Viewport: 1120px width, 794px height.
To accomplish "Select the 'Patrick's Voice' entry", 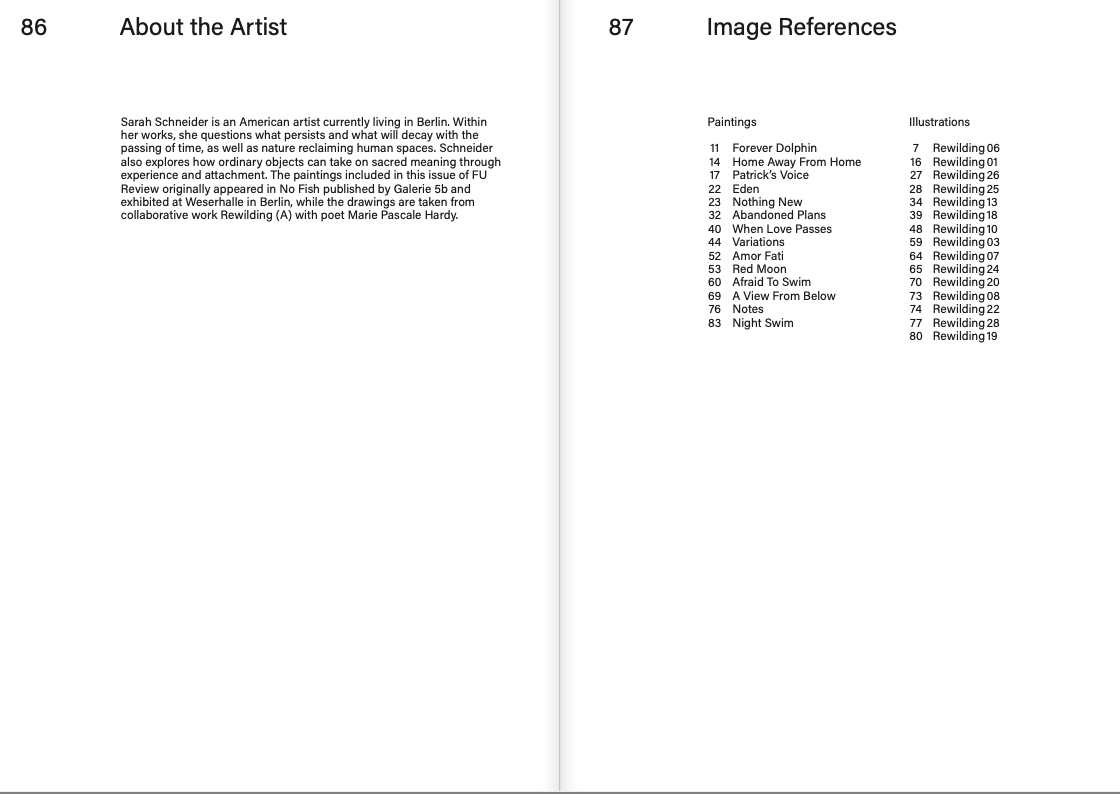I will 770,175.
